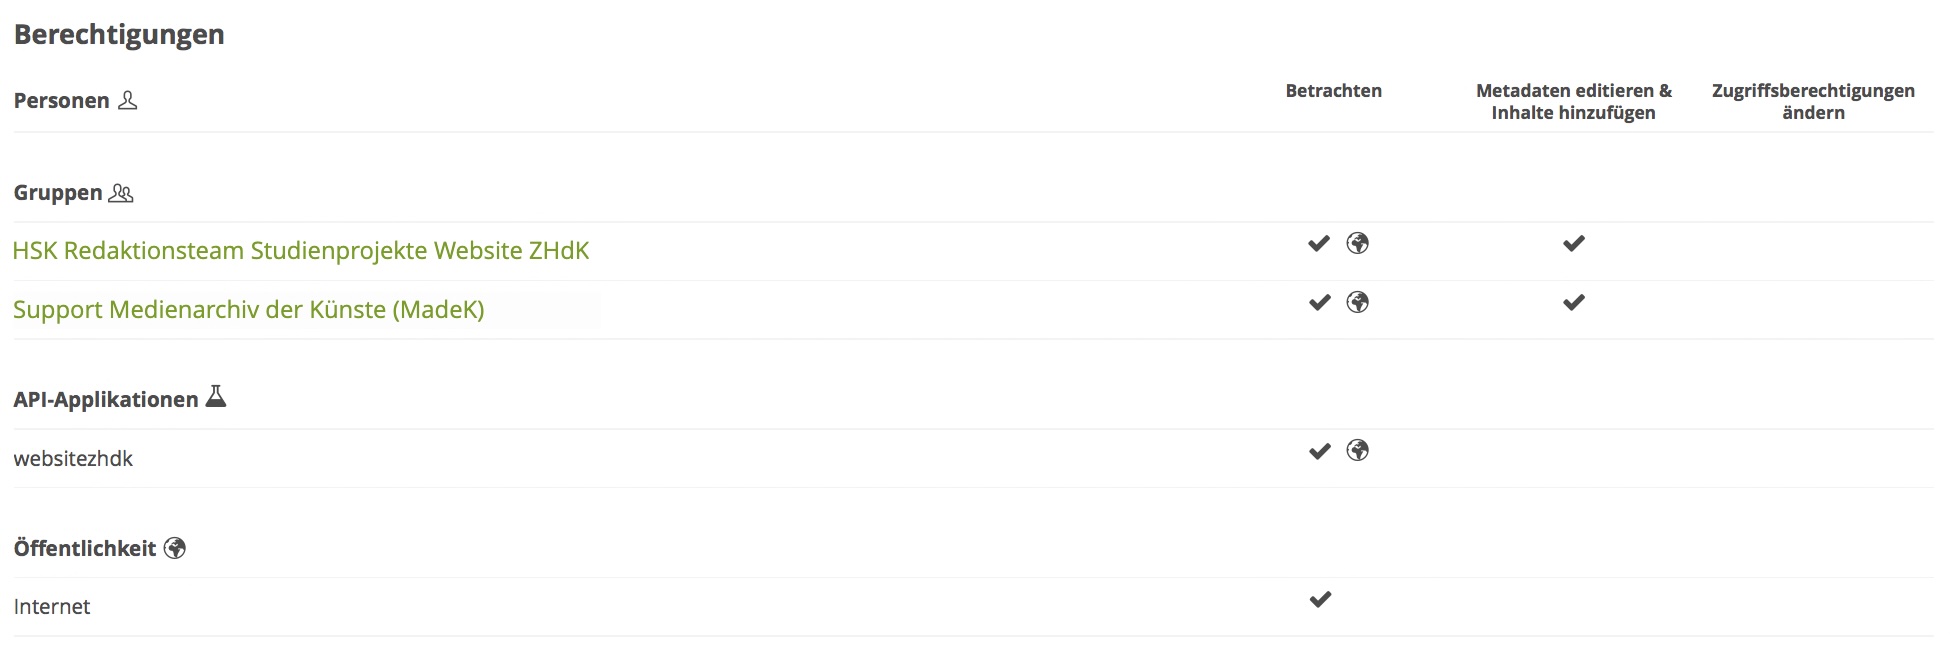Click the Betrachten column header
This screenshot has width=1950, height=662.
(1333, 91)
